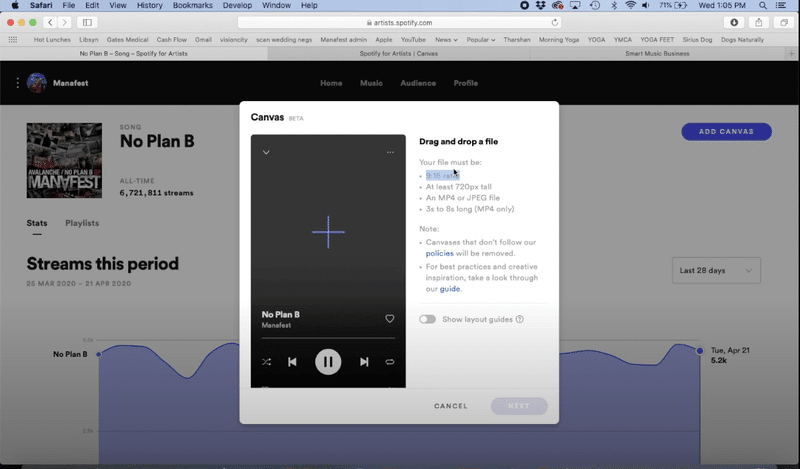Toggle the Safari sidebar button
The width and height of the screenshot is (800, 469).
tap(87, 22)
